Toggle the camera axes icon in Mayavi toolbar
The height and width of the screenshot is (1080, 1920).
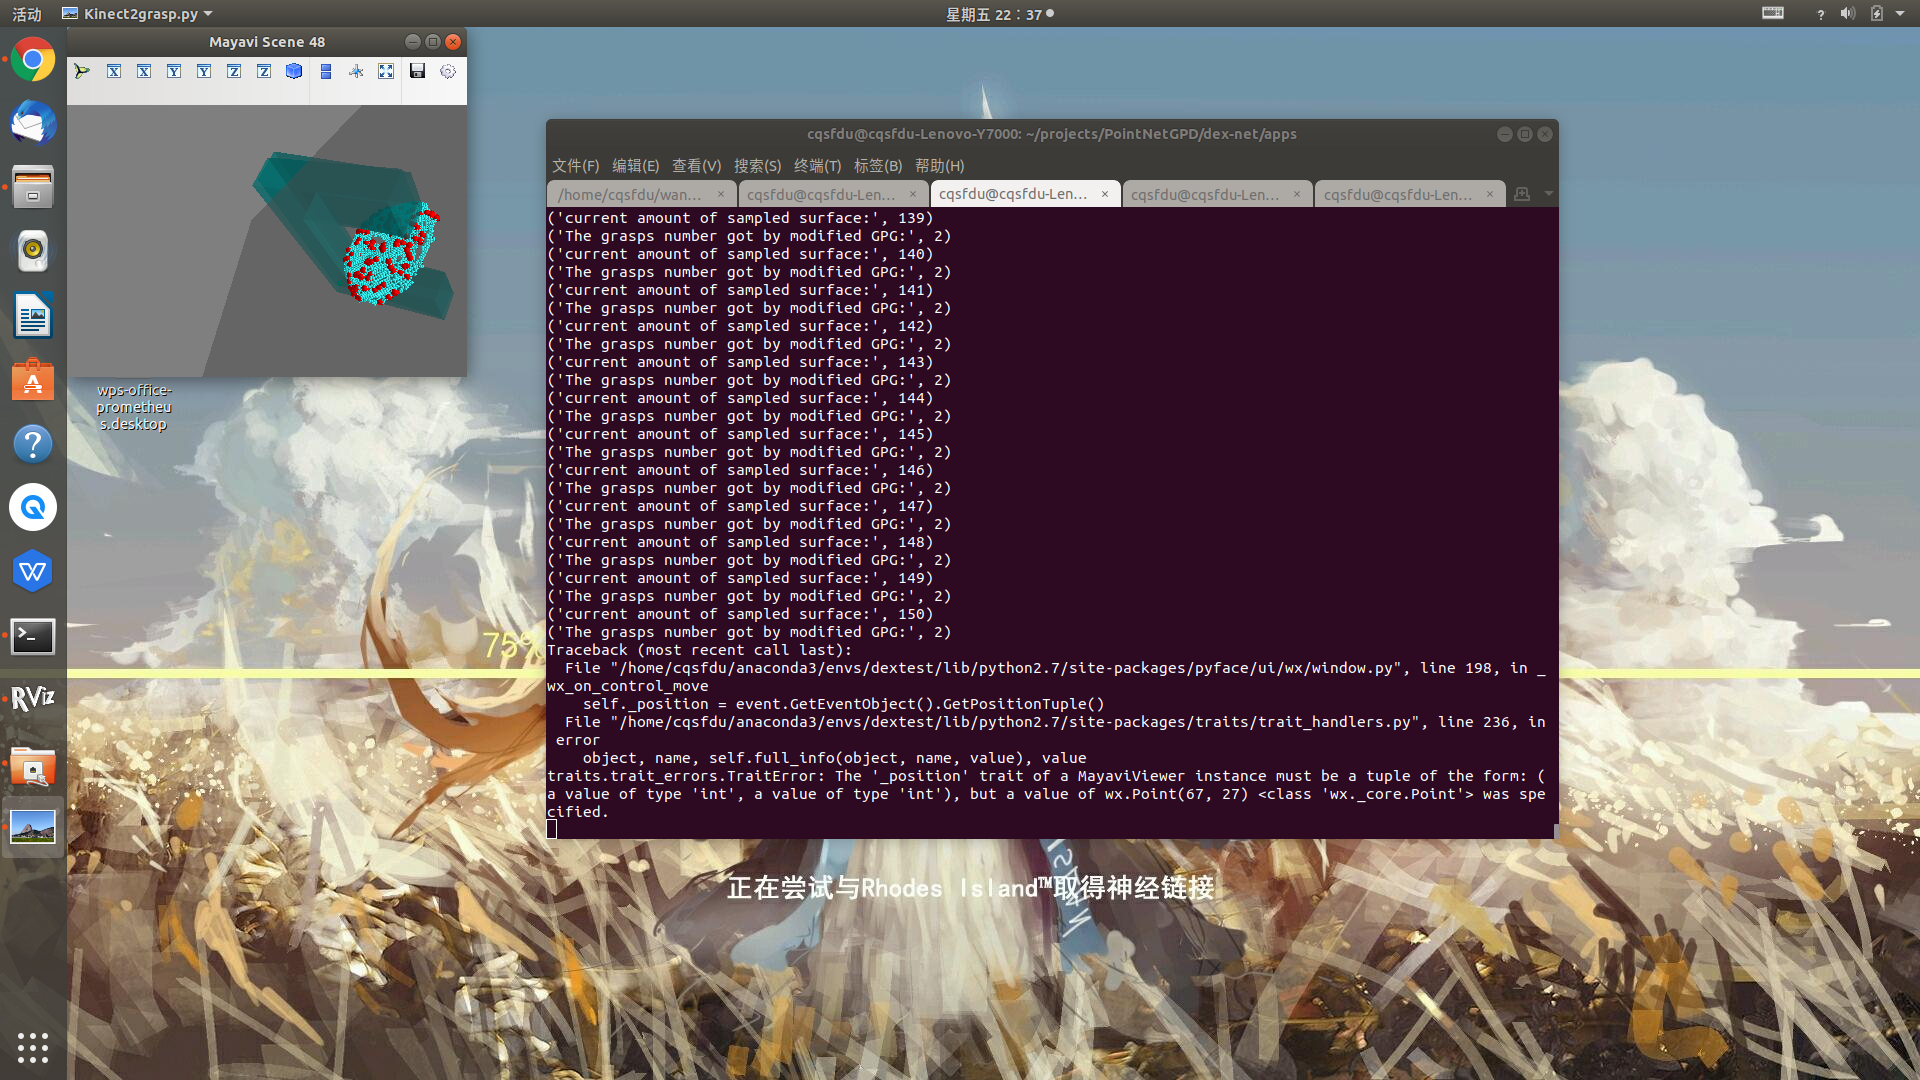tap(356, 71)
